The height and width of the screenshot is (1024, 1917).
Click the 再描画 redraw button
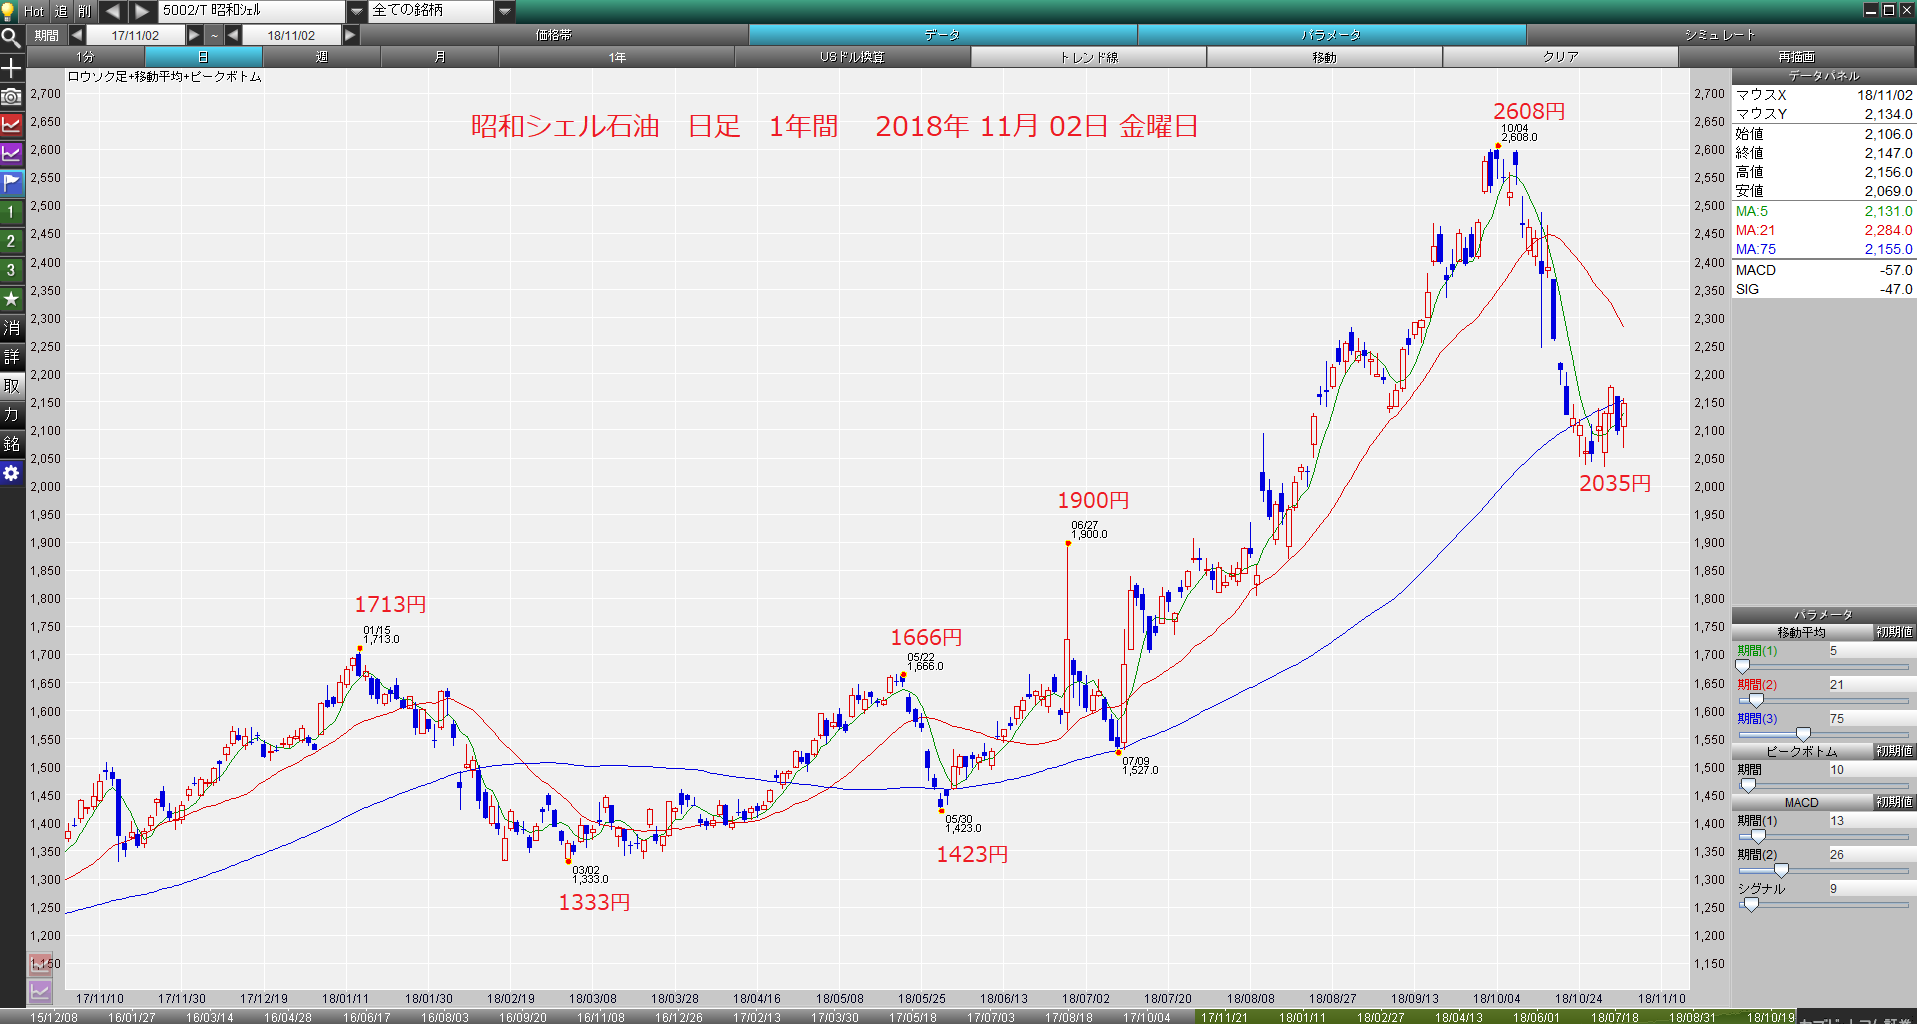tap(1796, 57)
